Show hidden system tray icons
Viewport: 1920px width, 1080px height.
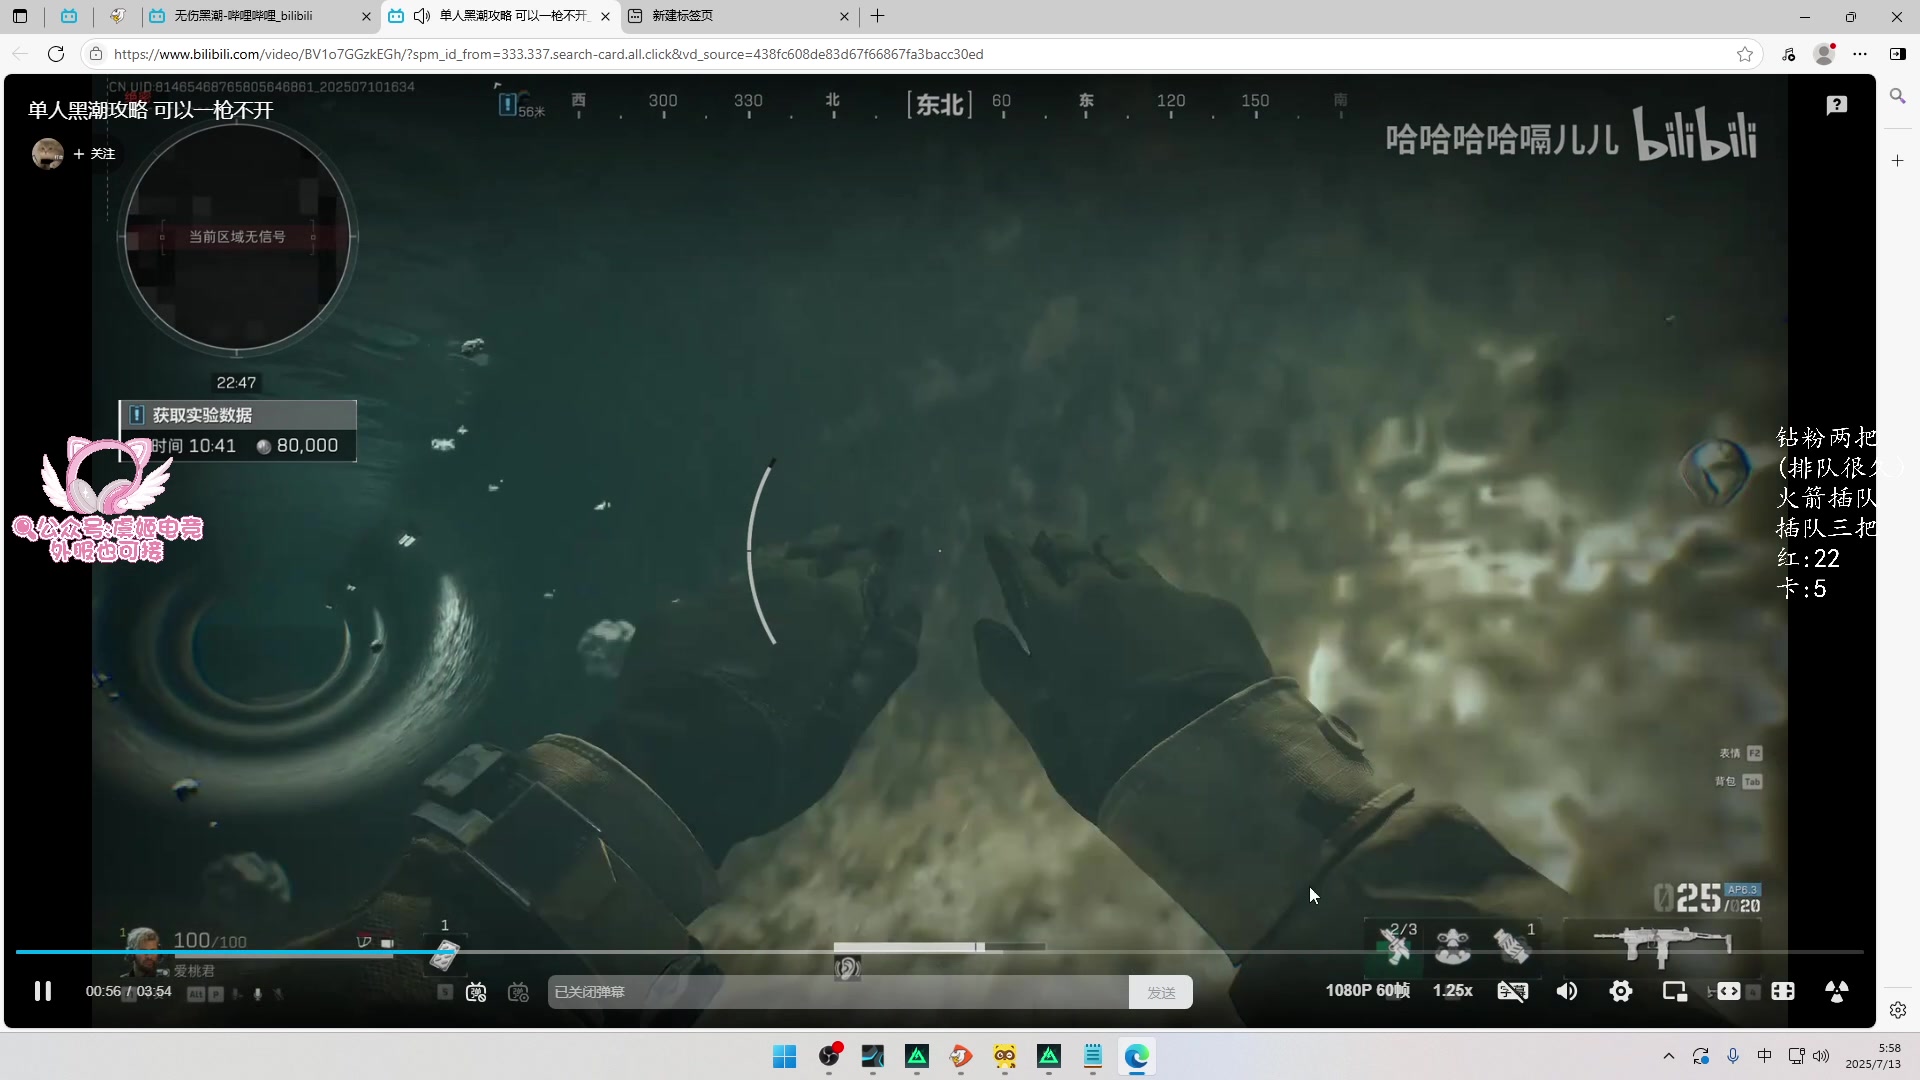pos(1668,1056)
